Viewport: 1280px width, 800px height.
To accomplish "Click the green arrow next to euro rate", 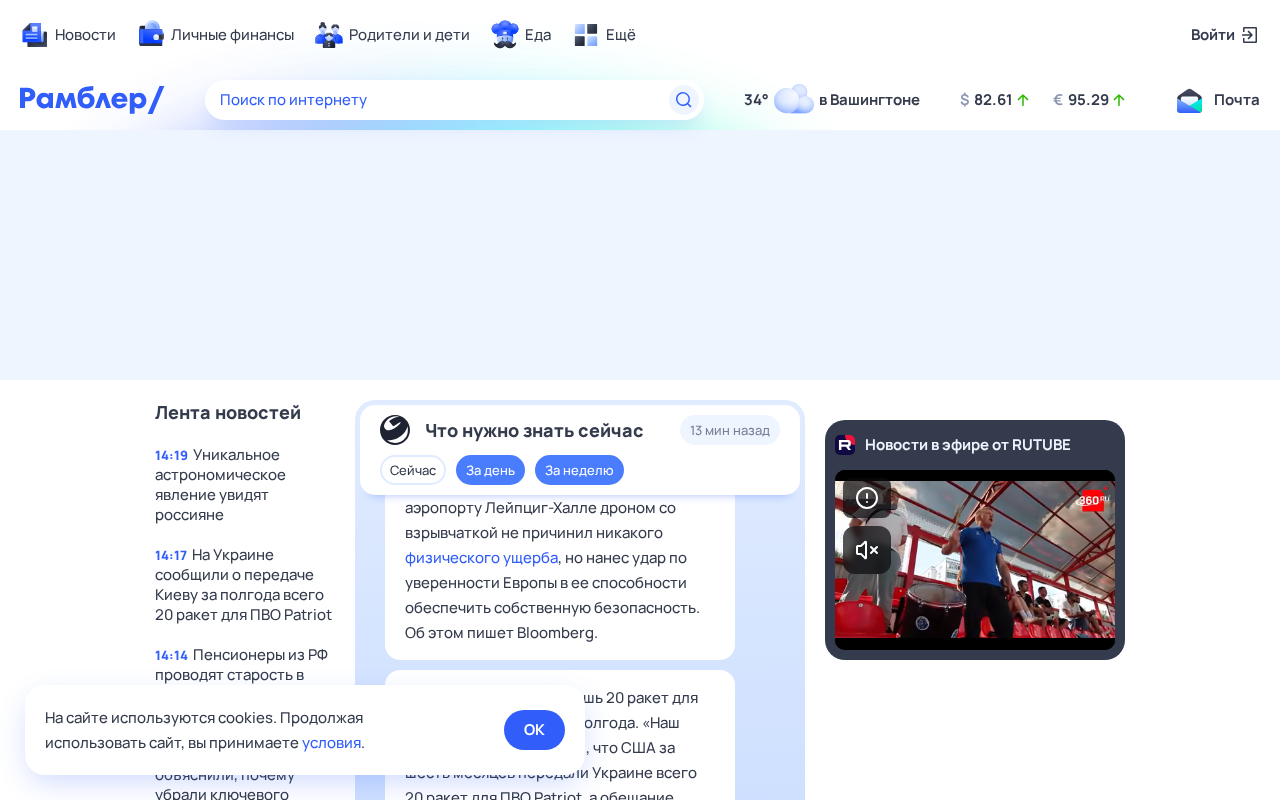I will click(1119, 100).
